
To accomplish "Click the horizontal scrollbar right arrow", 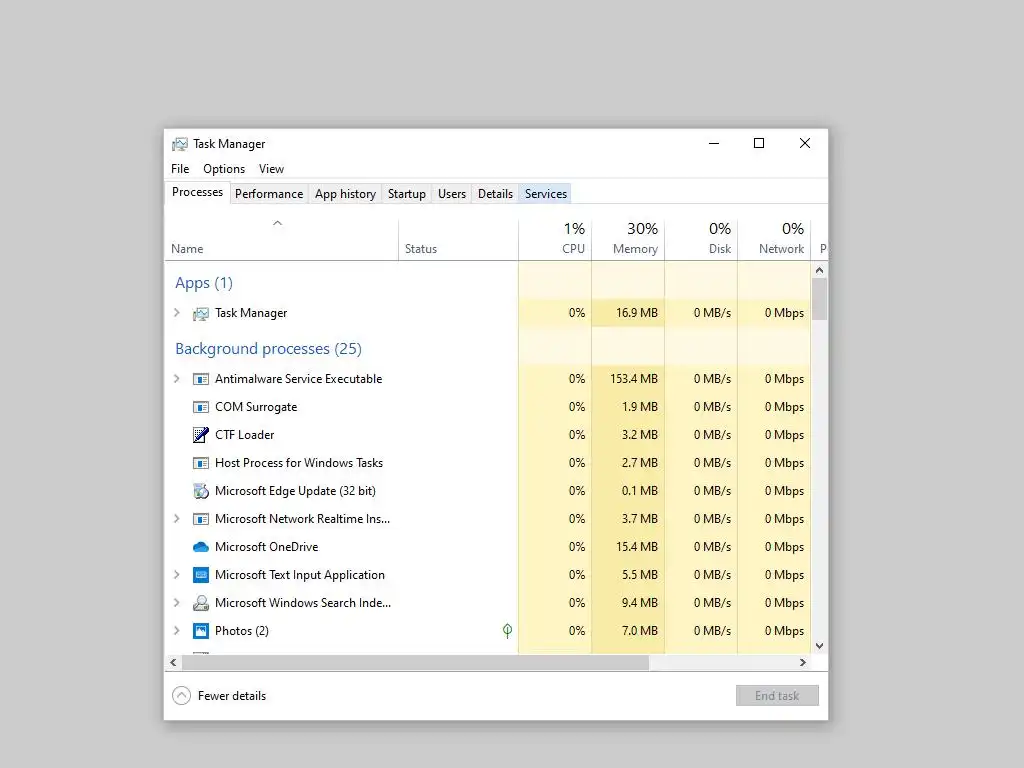I will coord(803,662).
